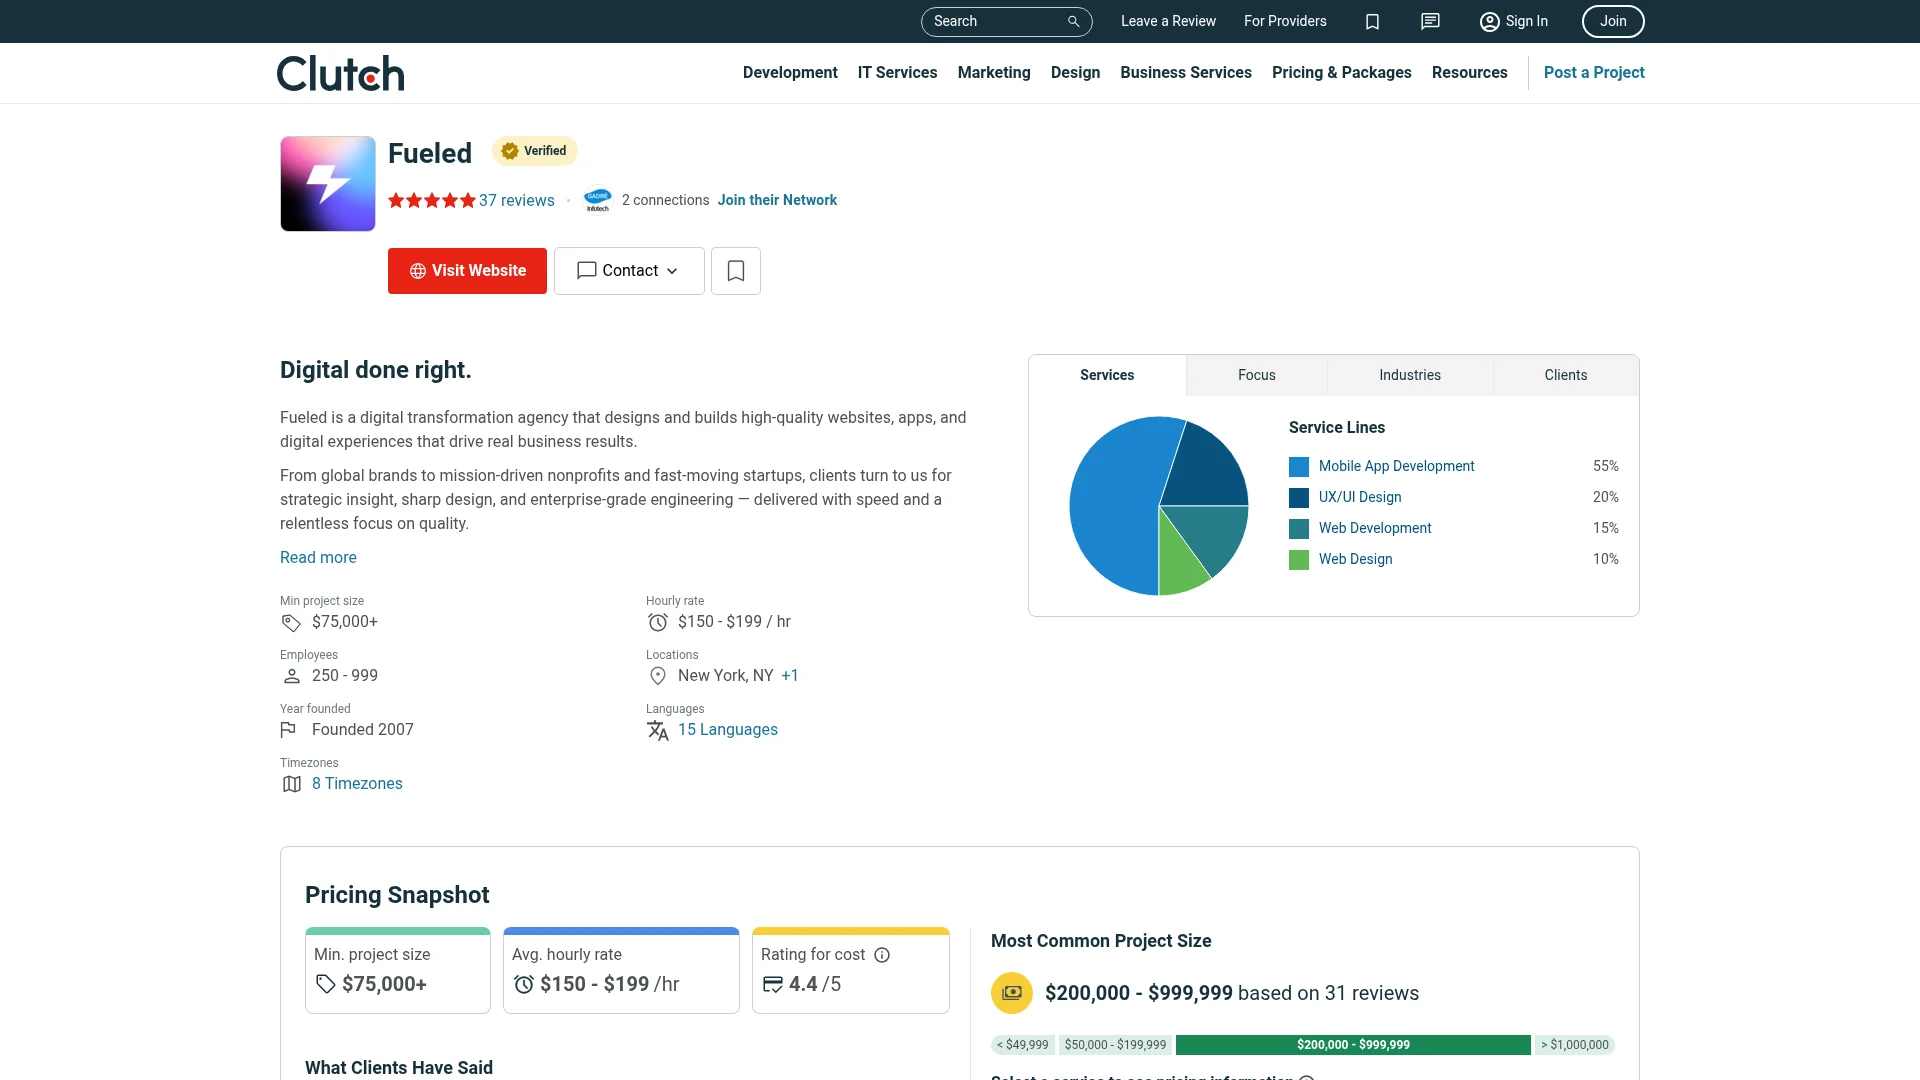Click the employees person icon

[x=291, y=676]
